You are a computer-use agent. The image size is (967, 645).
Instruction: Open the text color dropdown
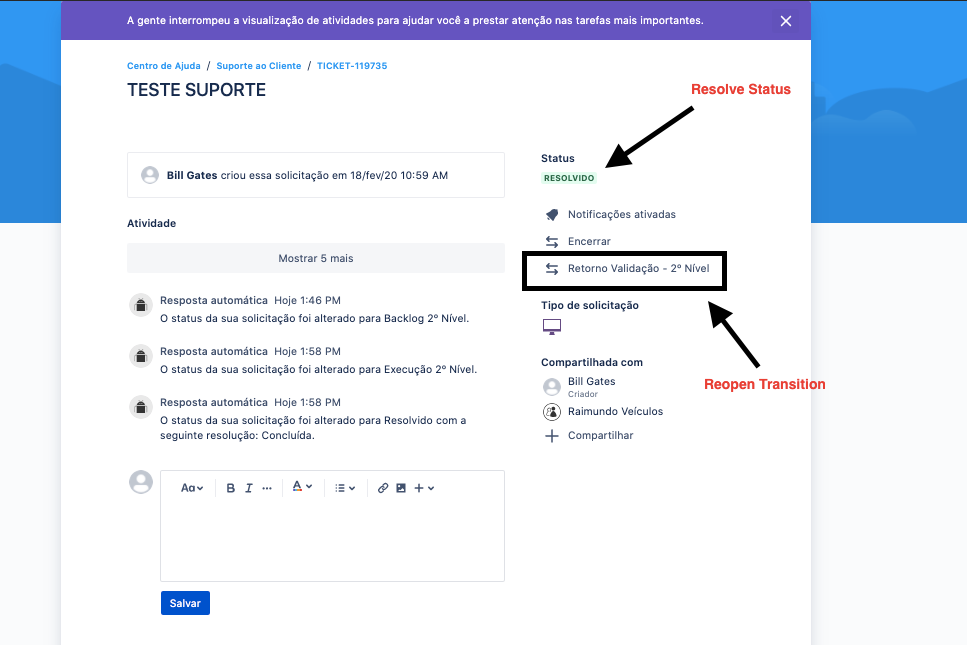(302, 487)
